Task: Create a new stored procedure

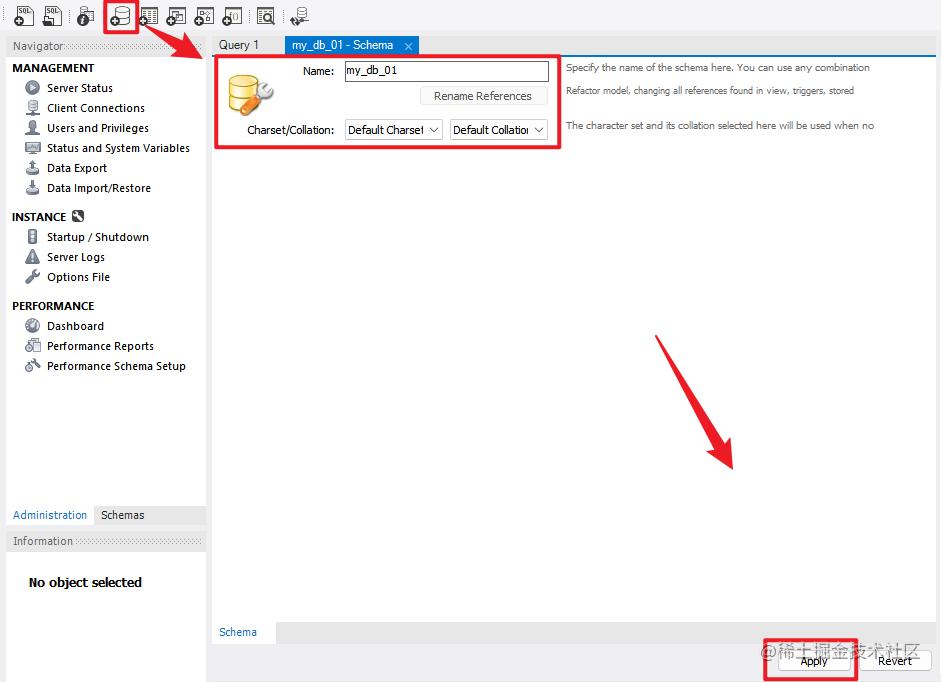Action: [203, 15]
